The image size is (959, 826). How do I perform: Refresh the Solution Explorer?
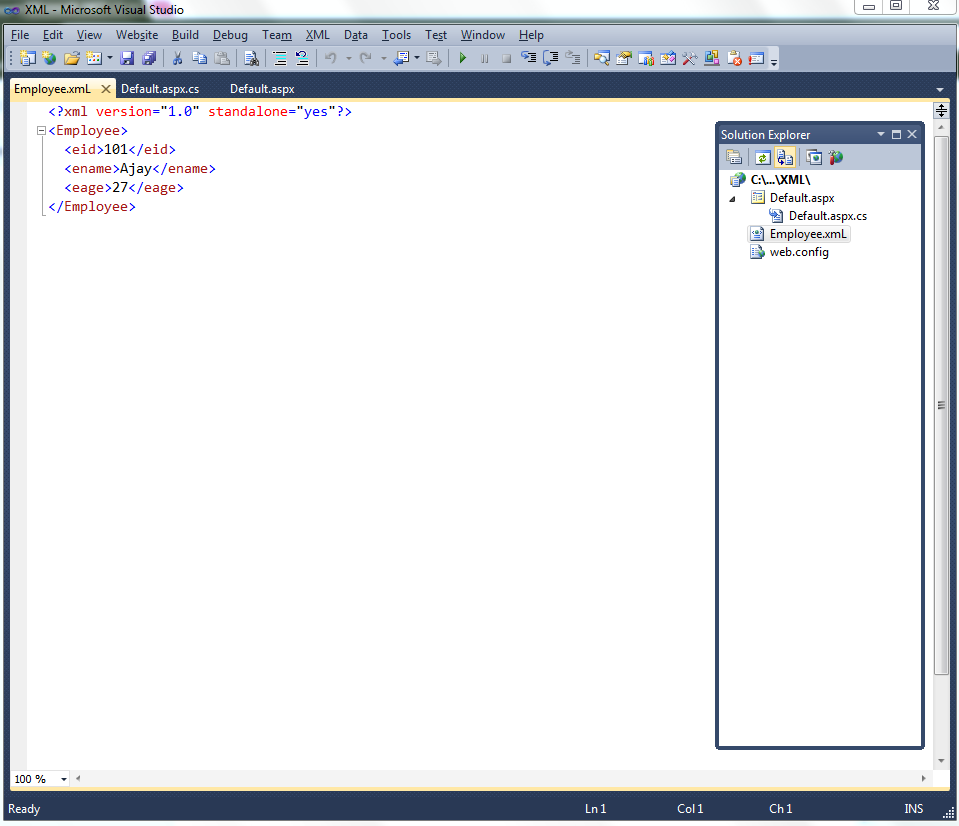click(762, 157)
